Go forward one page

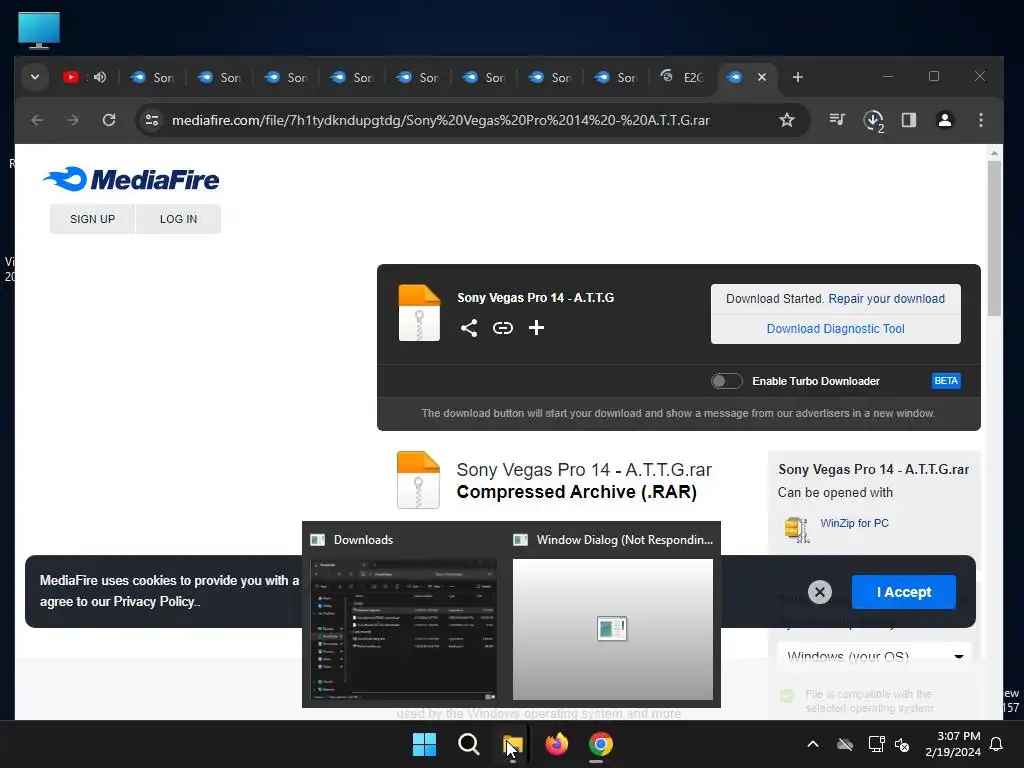pos(73,120)
